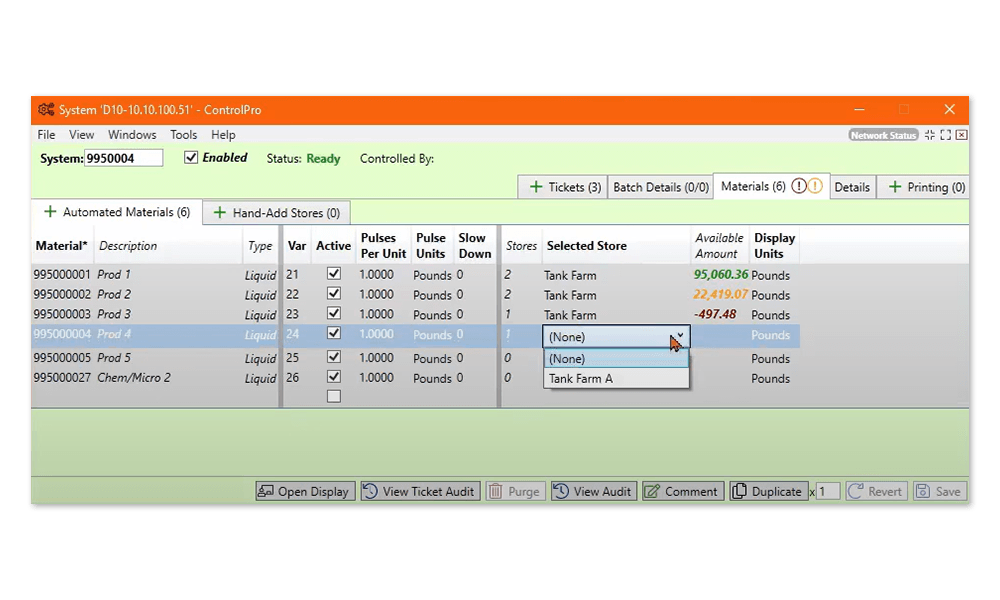1000x600 pixels.
Task: Open the Tools menu
Action: (183, 135)
